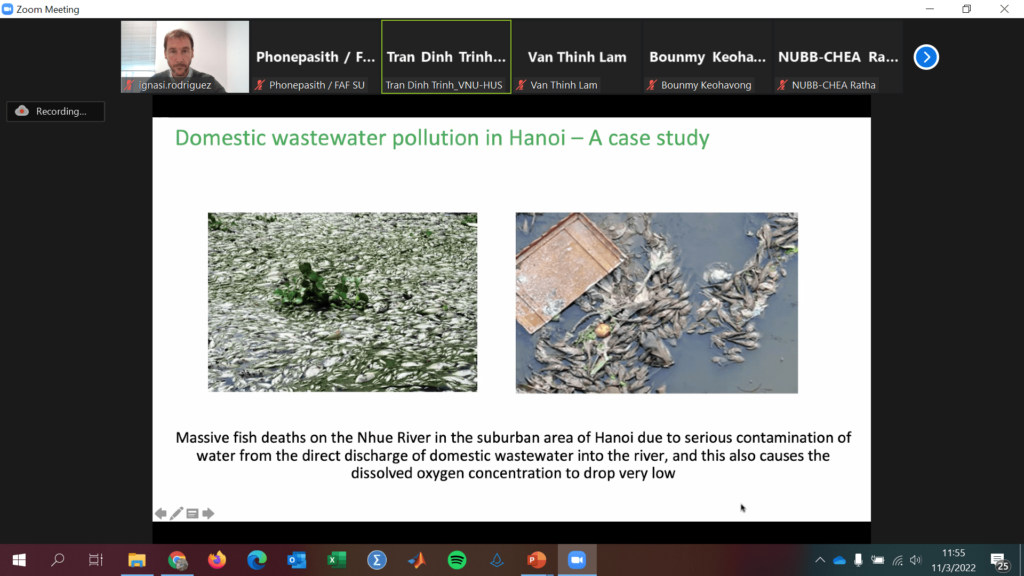Click the microphone tray icon
This screenshot has height=576, width=1024.
(858, 560)
